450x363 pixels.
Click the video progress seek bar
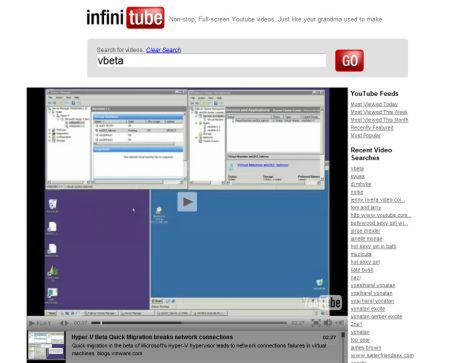click(189, 323)
